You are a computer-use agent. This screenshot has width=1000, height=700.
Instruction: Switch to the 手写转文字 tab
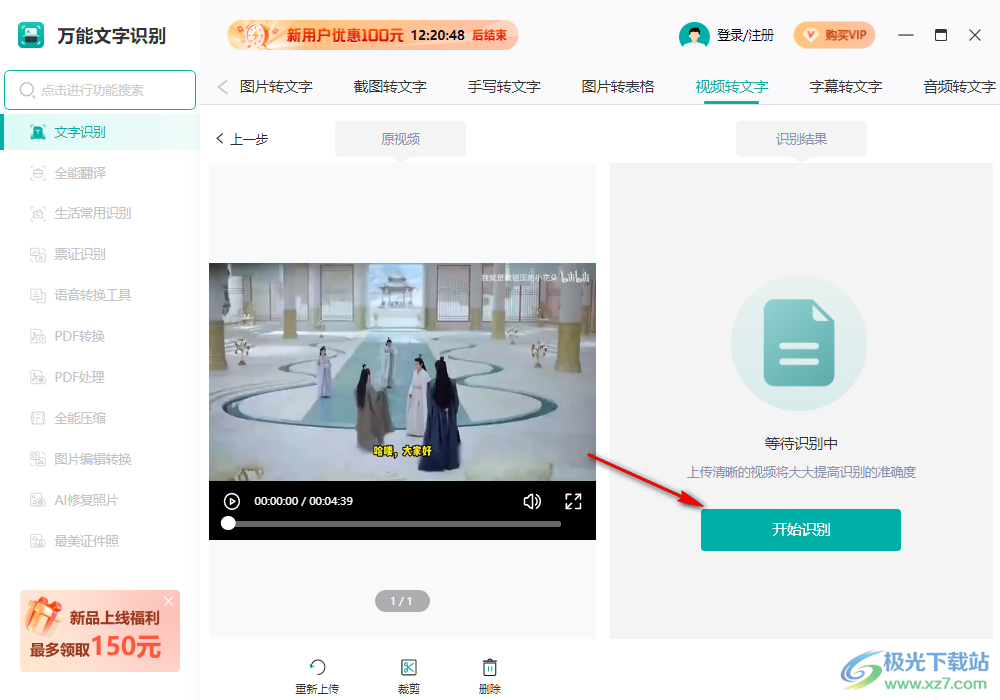tap(504, 87)
